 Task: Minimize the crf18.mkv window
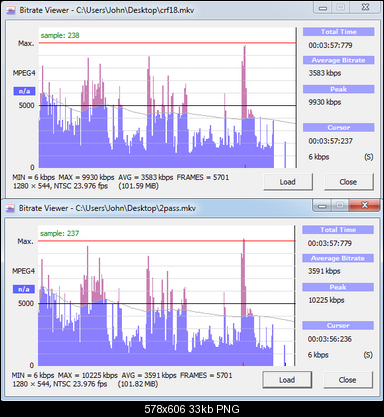(323, 8)
